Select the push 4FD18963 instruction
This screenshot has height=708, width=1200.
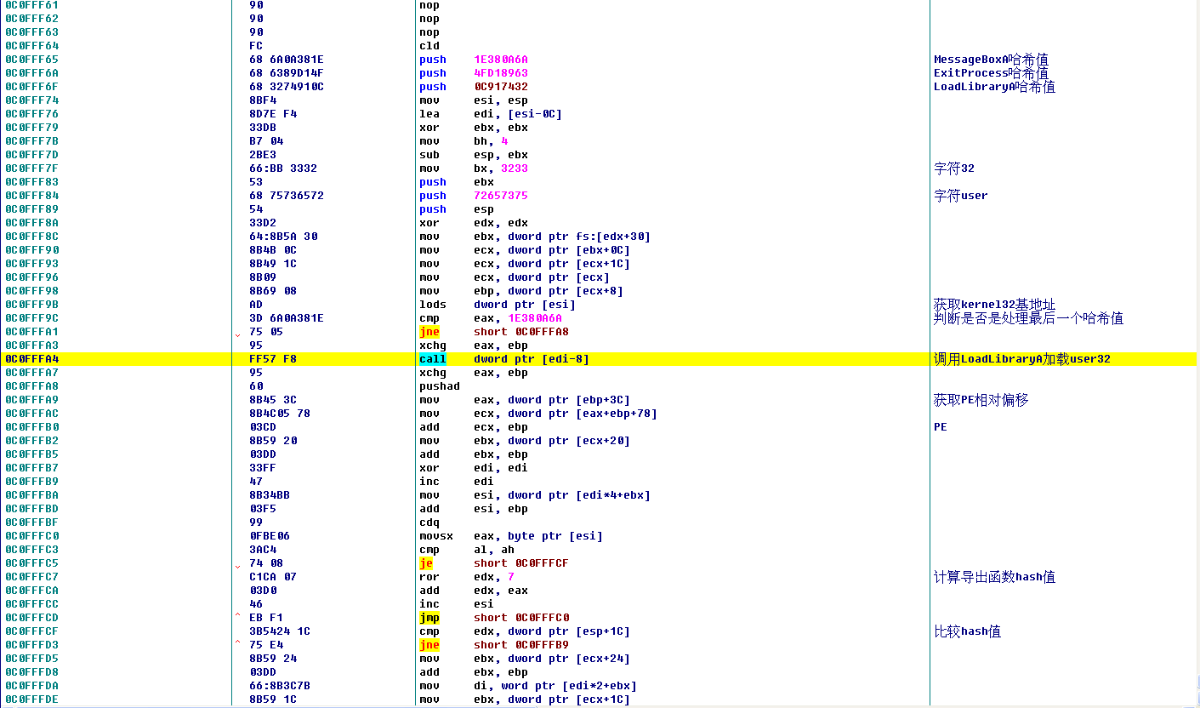pos(474,73)
